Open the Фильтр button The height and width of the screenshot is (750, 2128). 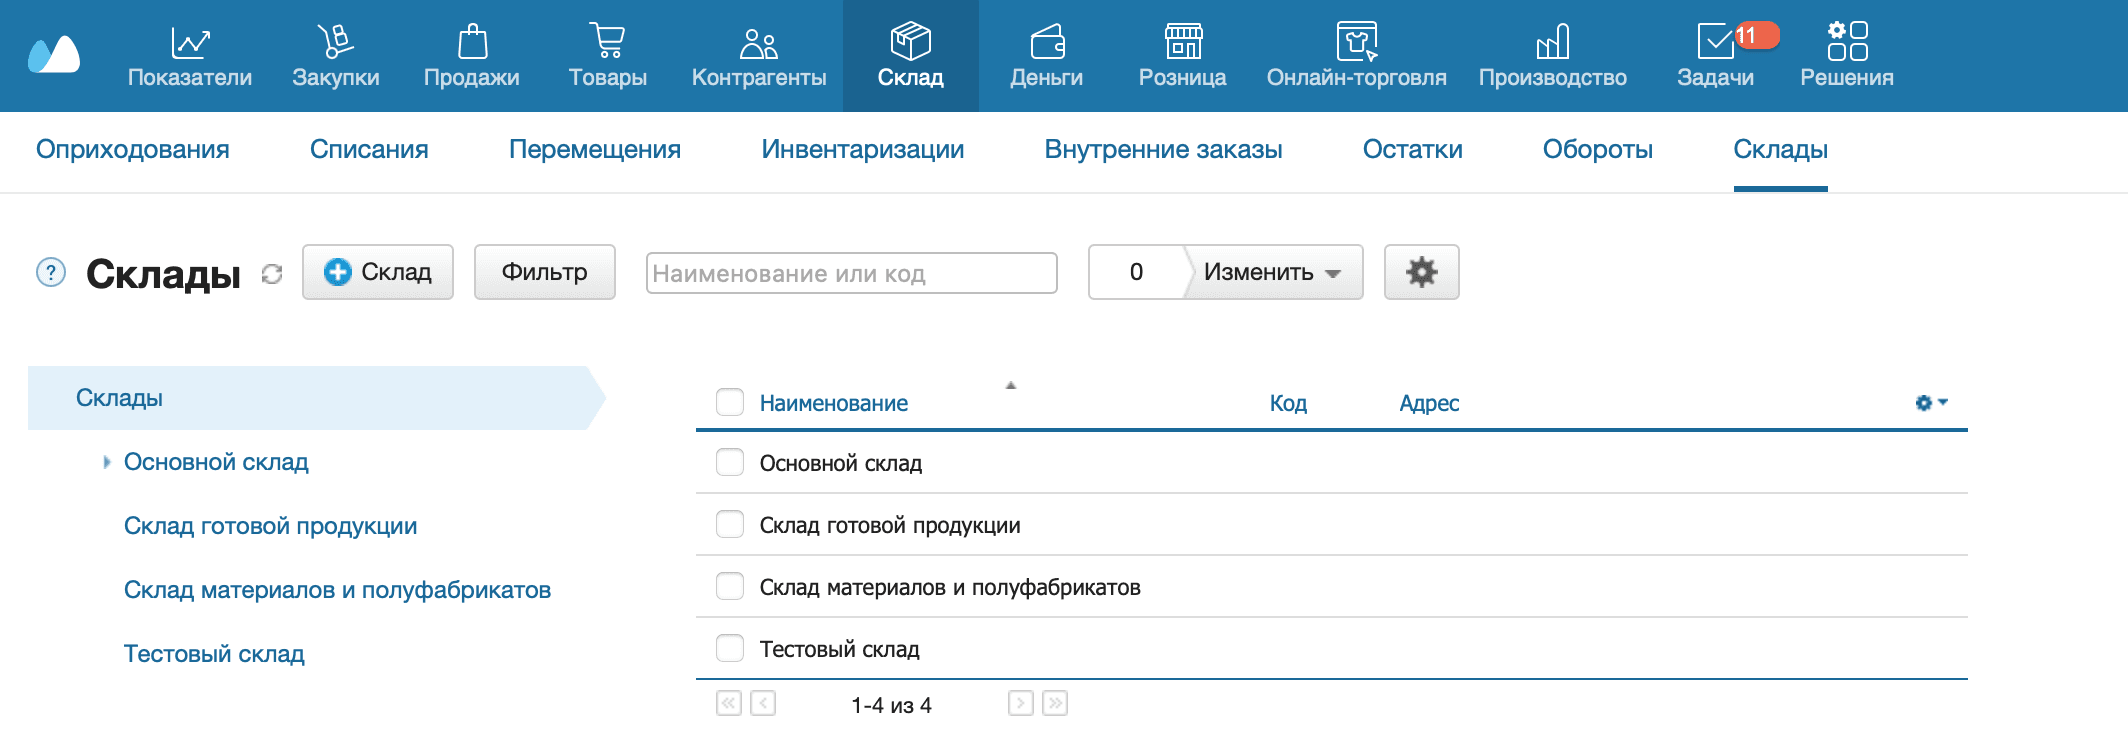545,272
